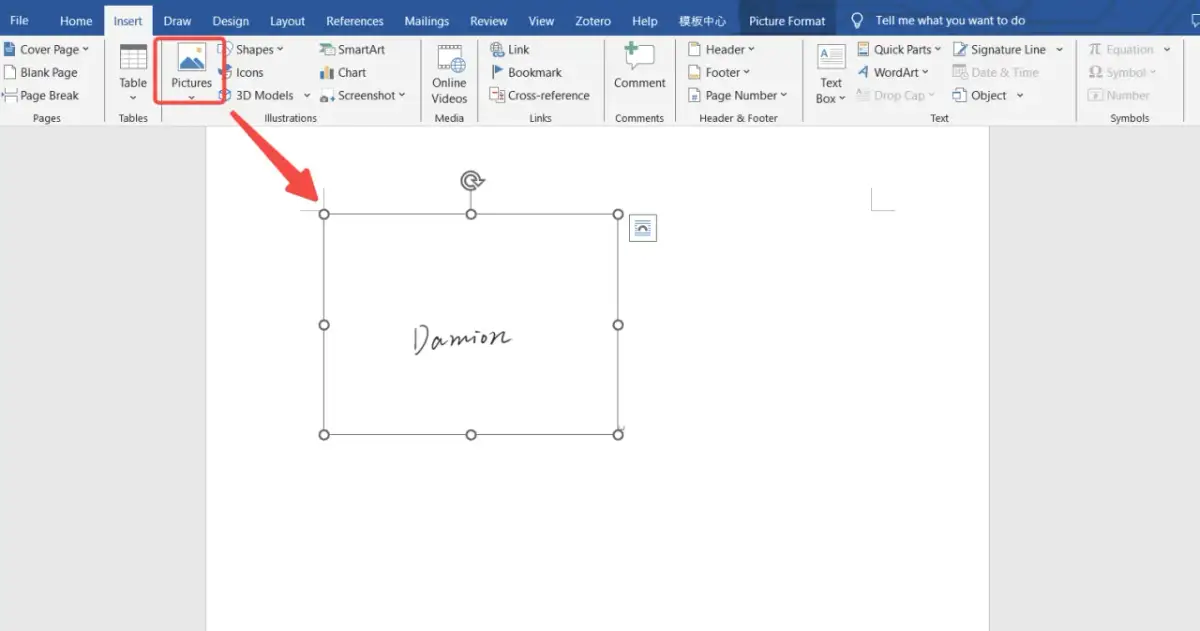The width and height of the screenshot is (1200, 631).
Task: Click the Layout Options icon beside picture
Action: click(642, 229)
